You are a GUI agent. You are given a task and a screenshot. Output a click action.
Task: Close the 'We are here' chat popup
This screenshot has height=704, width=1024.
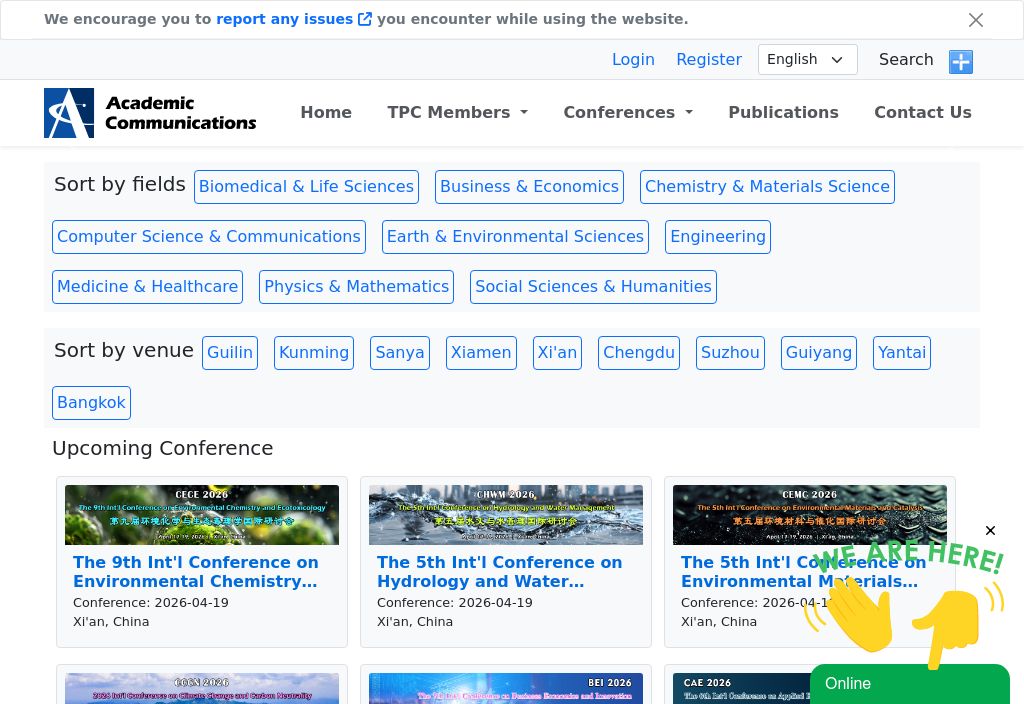pos(990,531)
